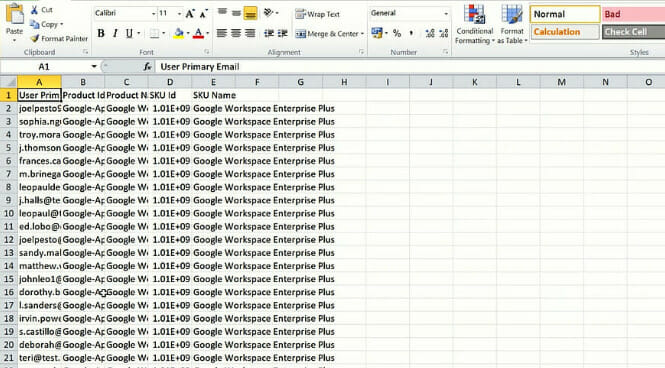Toggle Italic formatting

115,33
